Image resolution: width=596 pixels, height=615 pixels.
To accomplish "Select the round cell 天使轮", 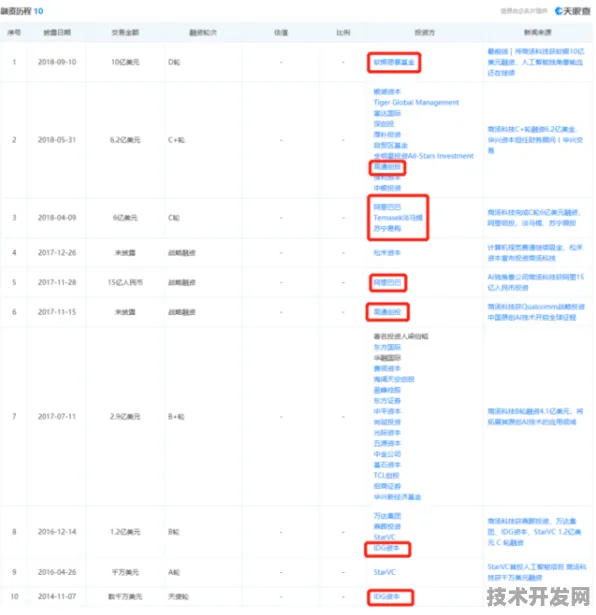I will [178, 597].
